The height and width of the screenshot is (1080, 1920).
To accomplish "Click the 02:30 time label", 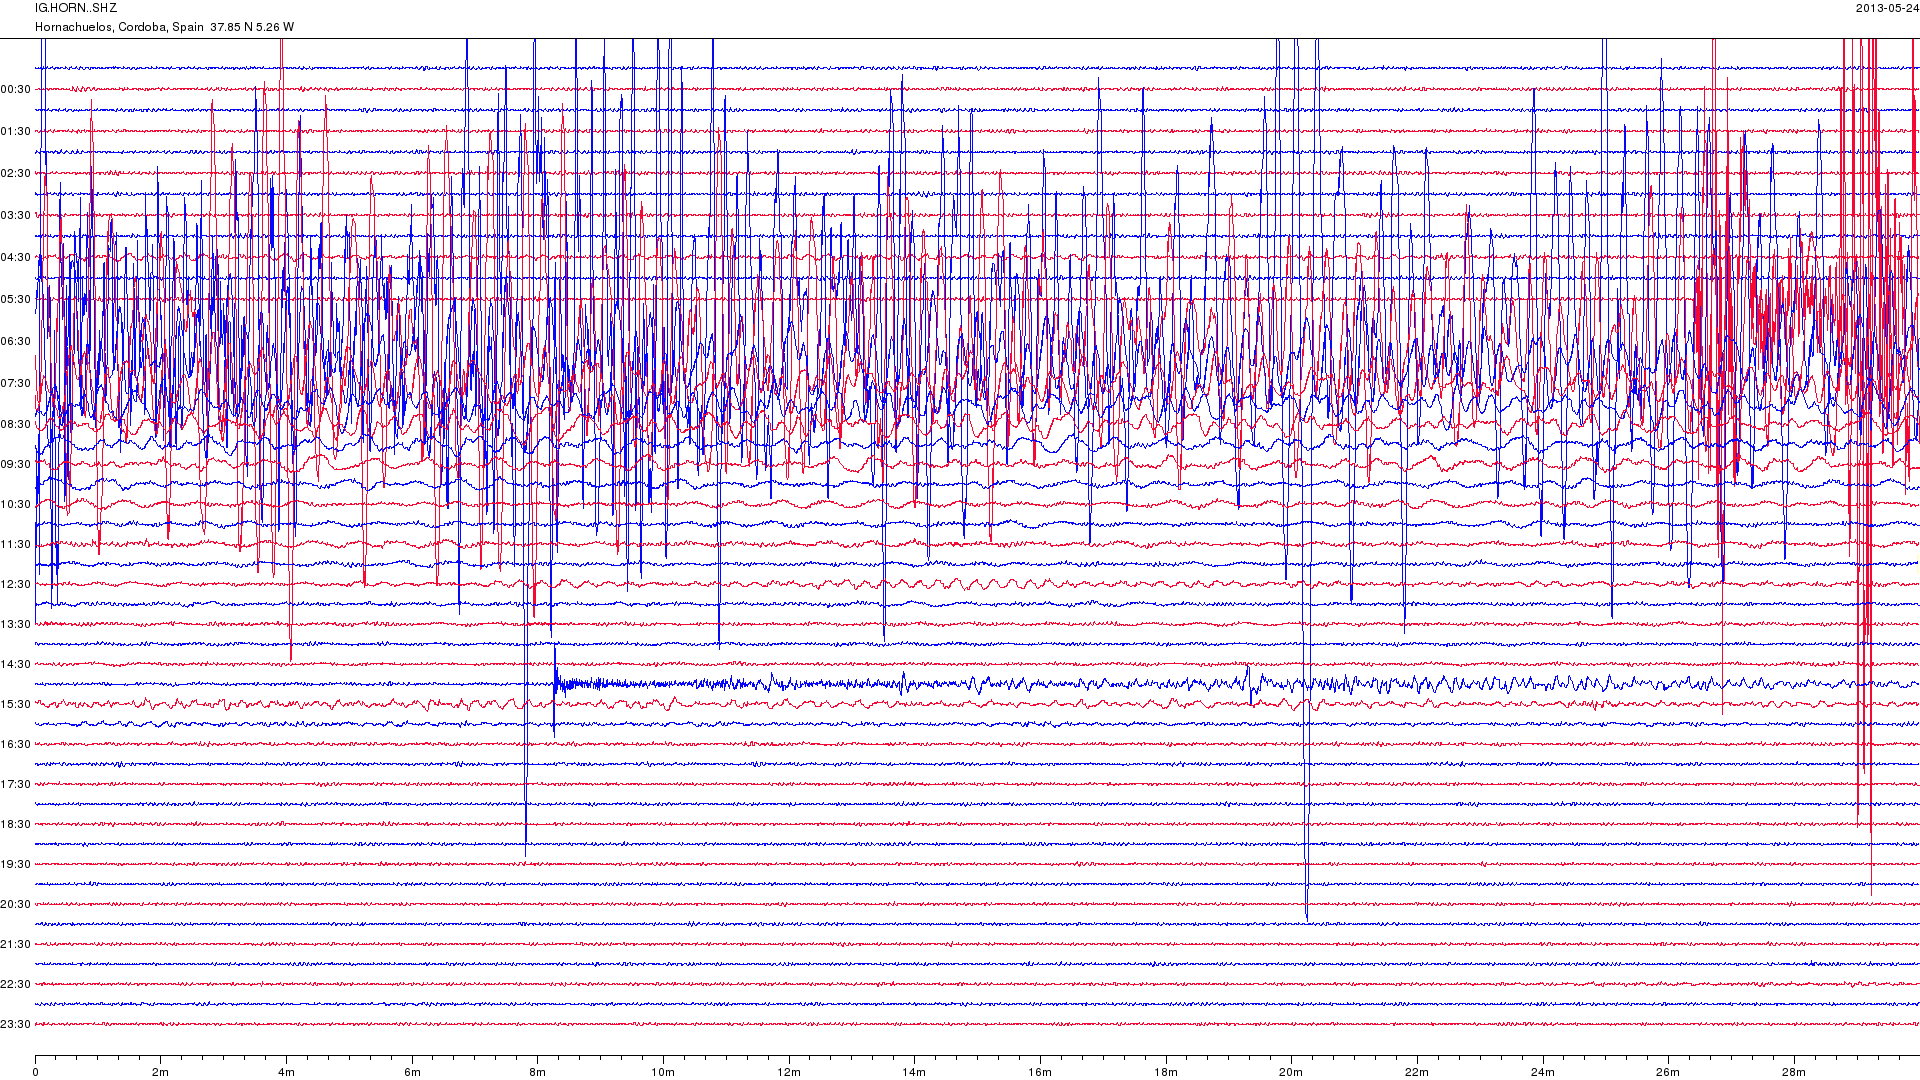I will tap(16, 174).
